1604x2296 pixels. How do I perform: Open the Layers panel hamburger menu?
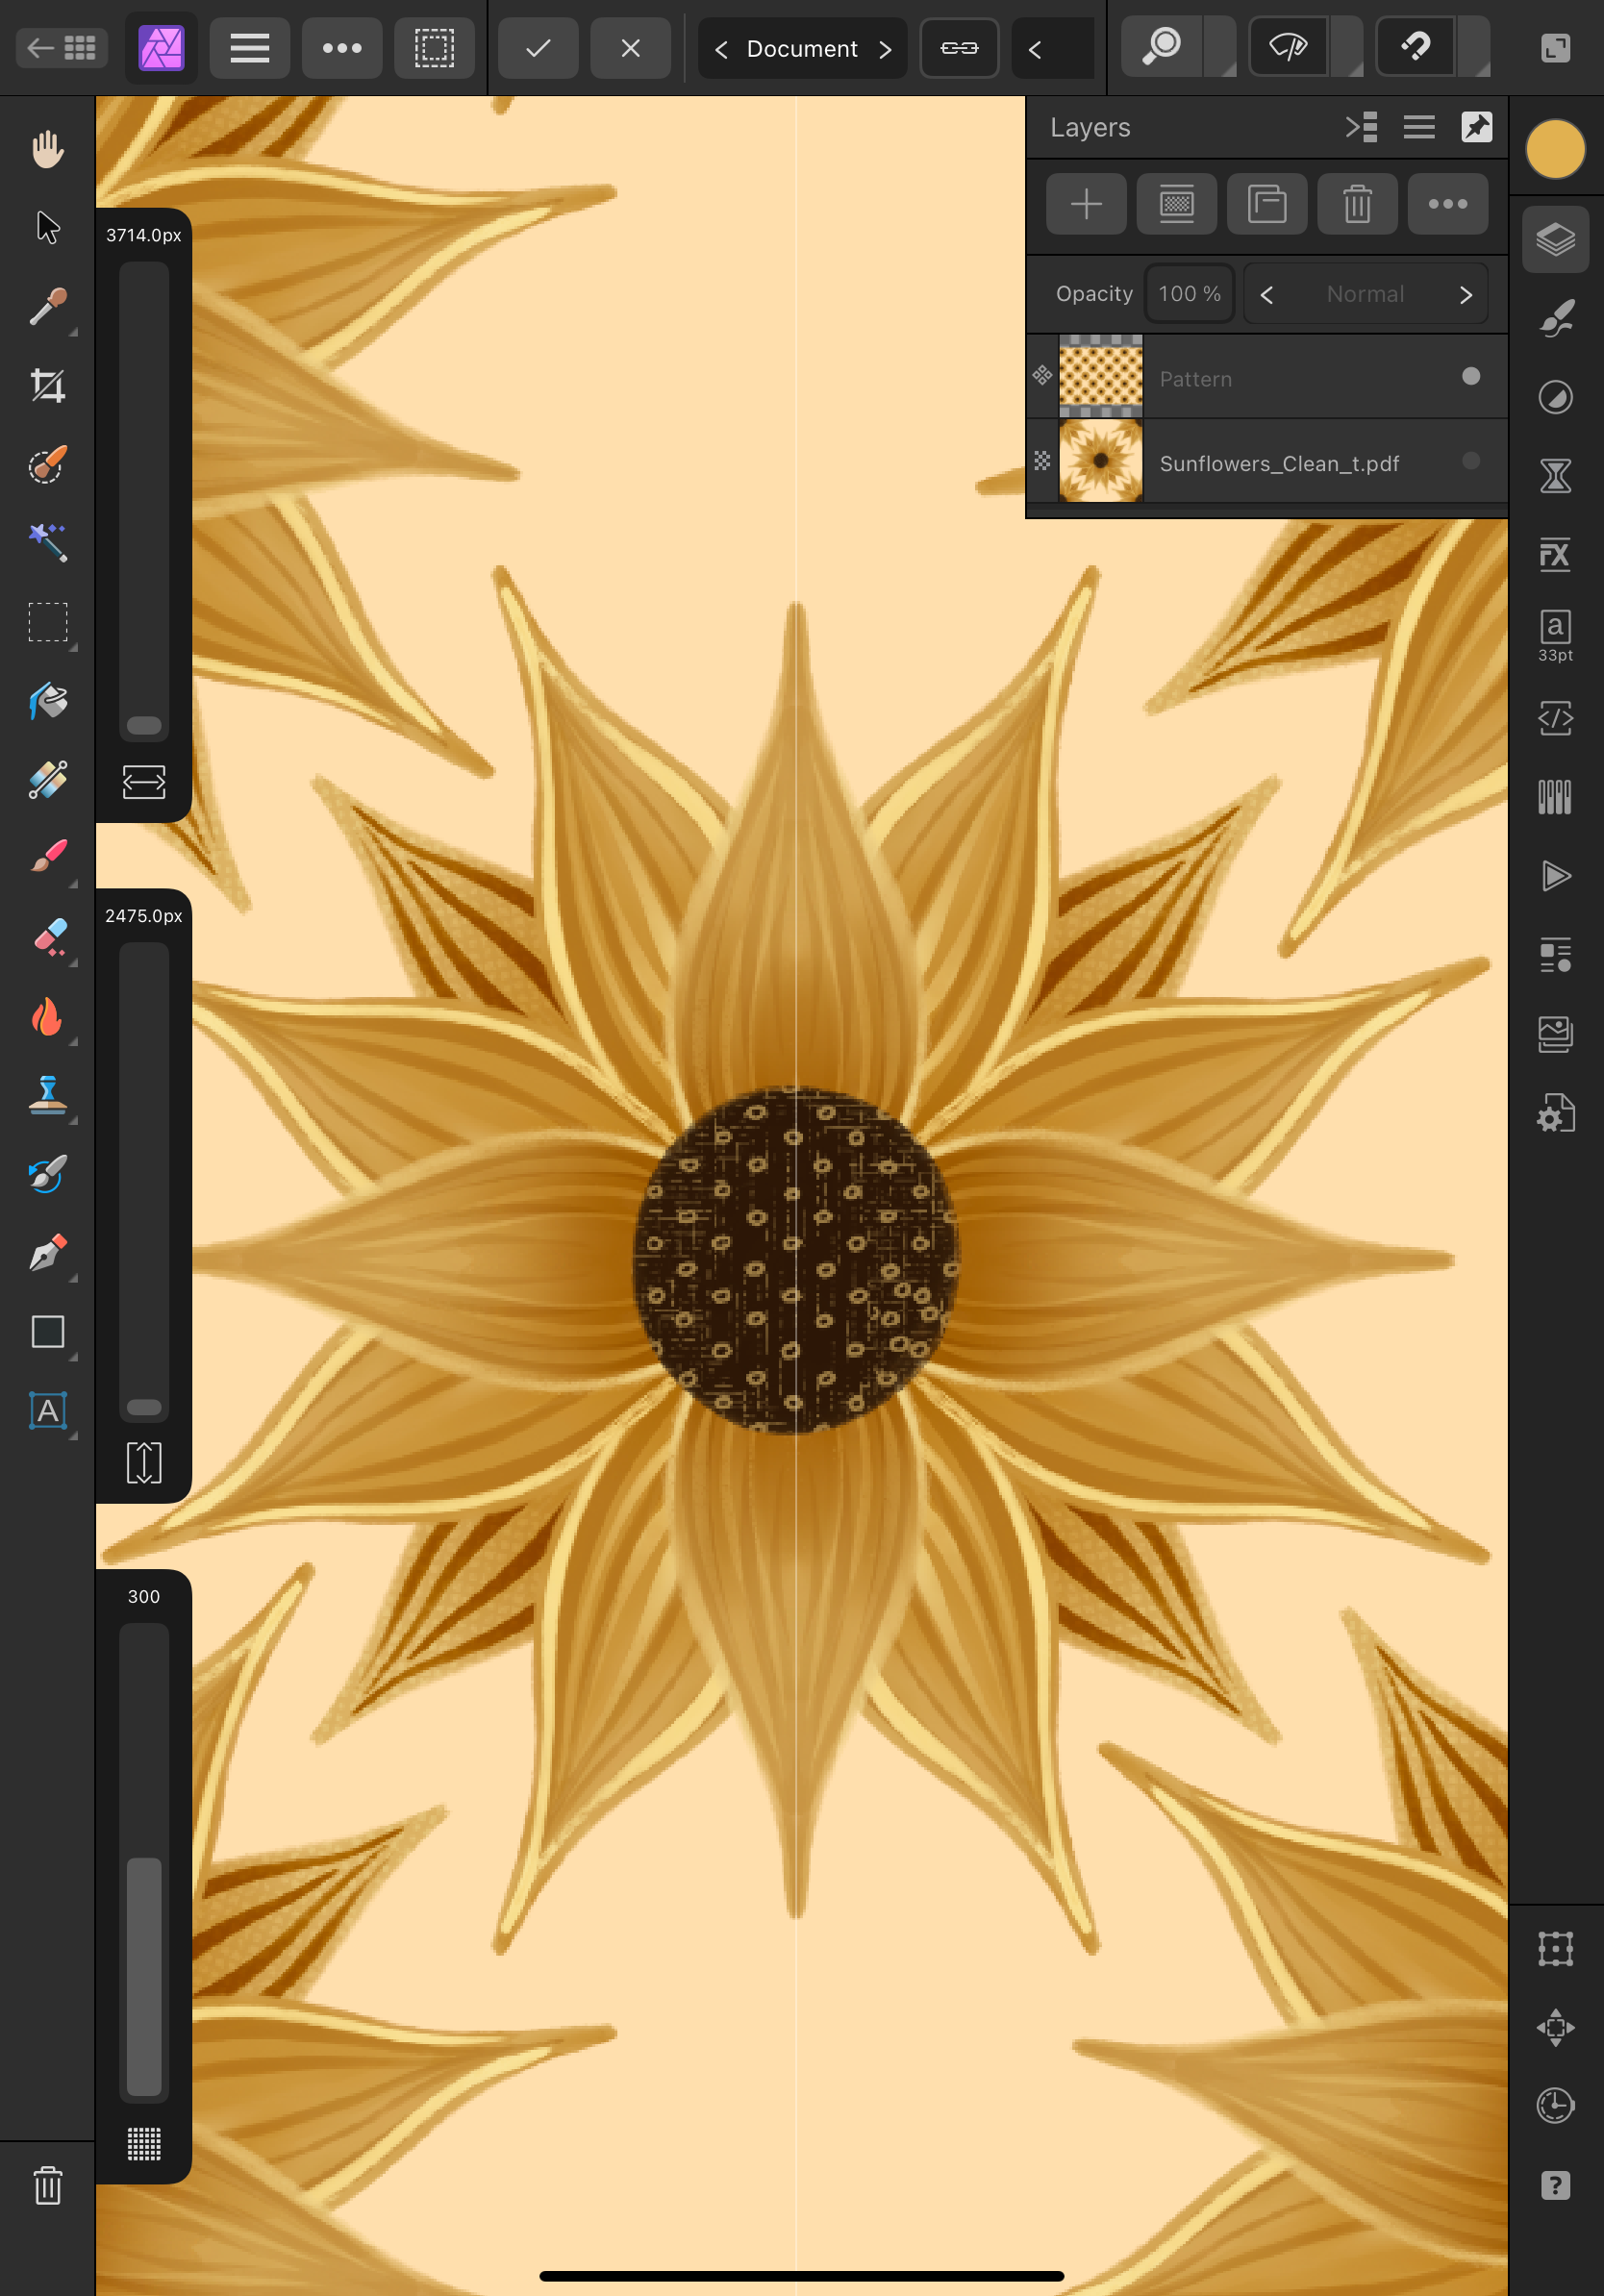pos(1419,127)
